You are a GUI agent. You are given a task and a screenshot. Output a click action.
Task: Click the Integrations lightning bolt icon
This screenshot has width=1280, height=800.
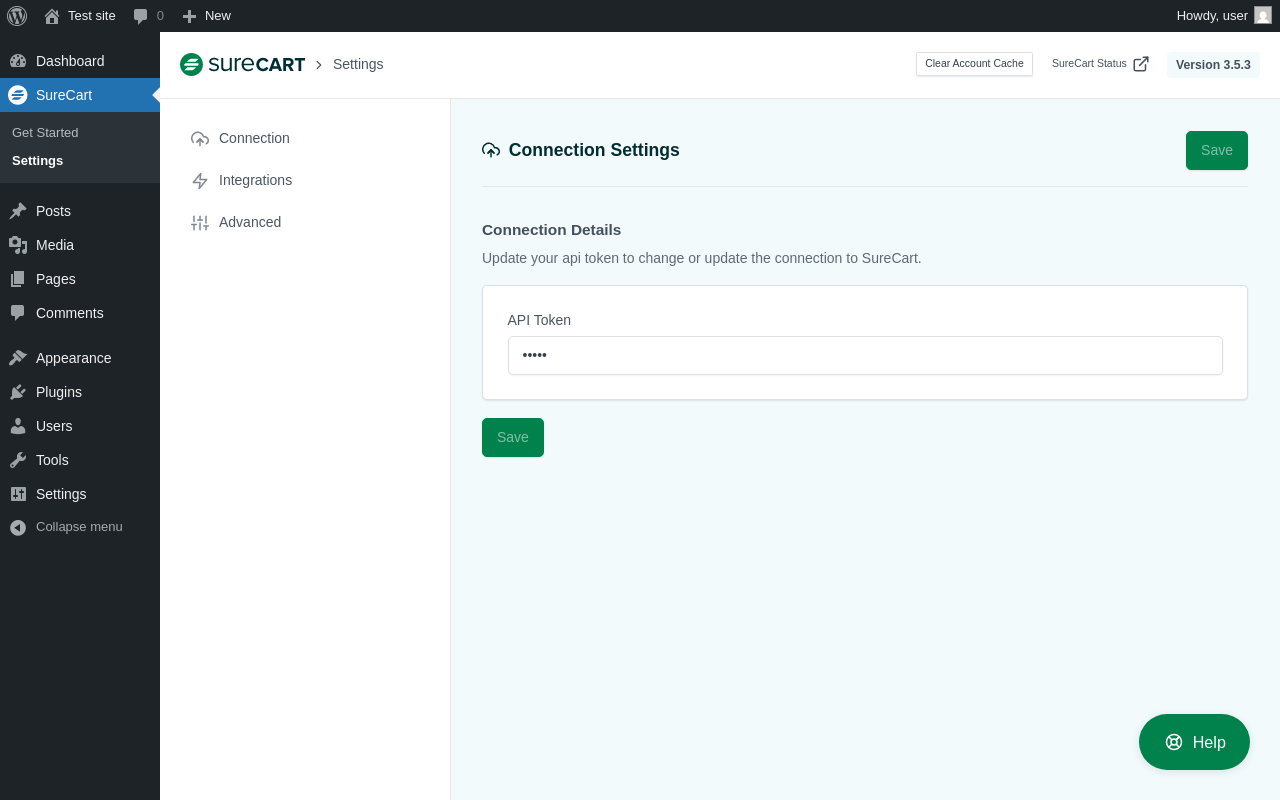(200, 181)
